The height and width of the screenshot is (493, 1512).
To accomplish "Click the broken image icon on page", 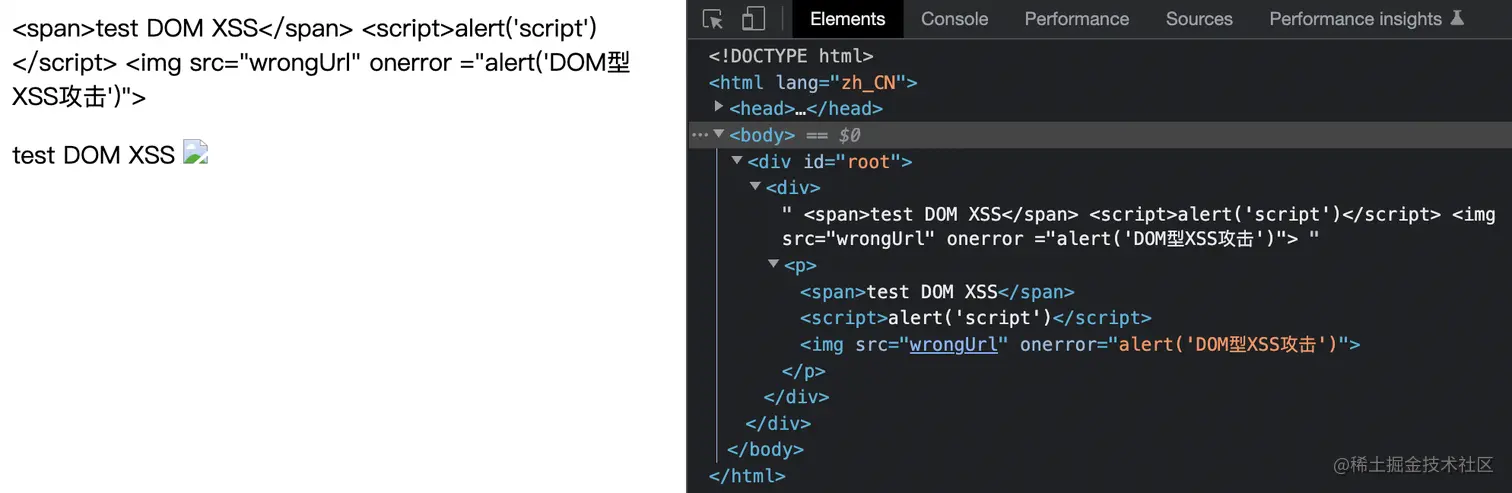I will pos(195,154).
